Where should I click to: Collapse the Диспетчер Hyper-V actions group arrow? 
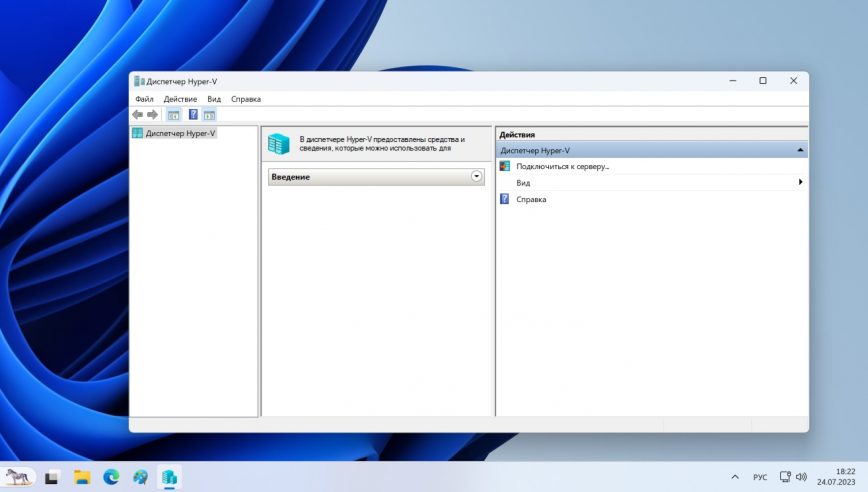pyautogui.click(x=800, y=150)
